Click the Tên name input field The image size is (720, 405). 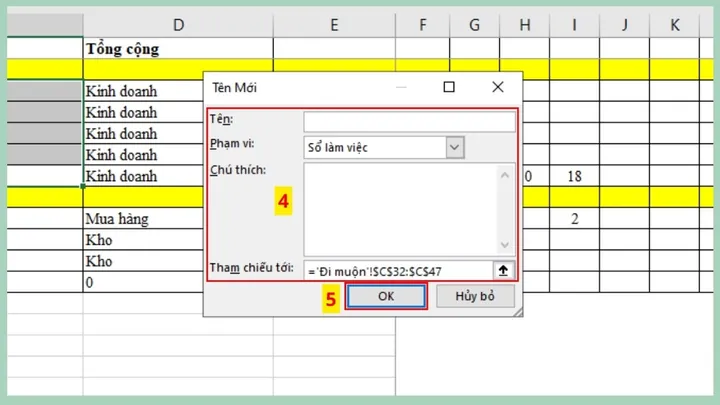409,122
